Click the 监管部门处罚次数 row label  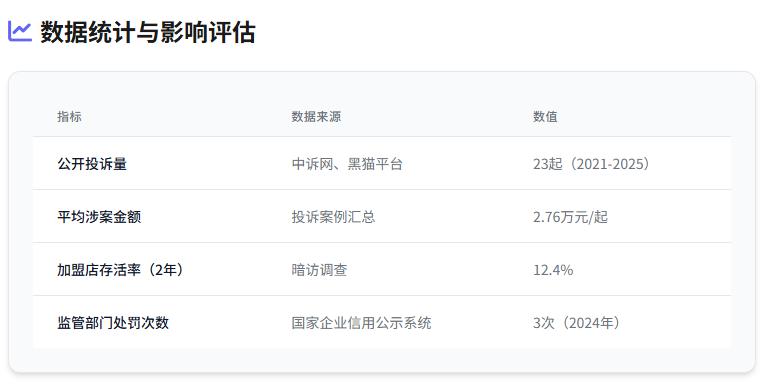point(113,323)
